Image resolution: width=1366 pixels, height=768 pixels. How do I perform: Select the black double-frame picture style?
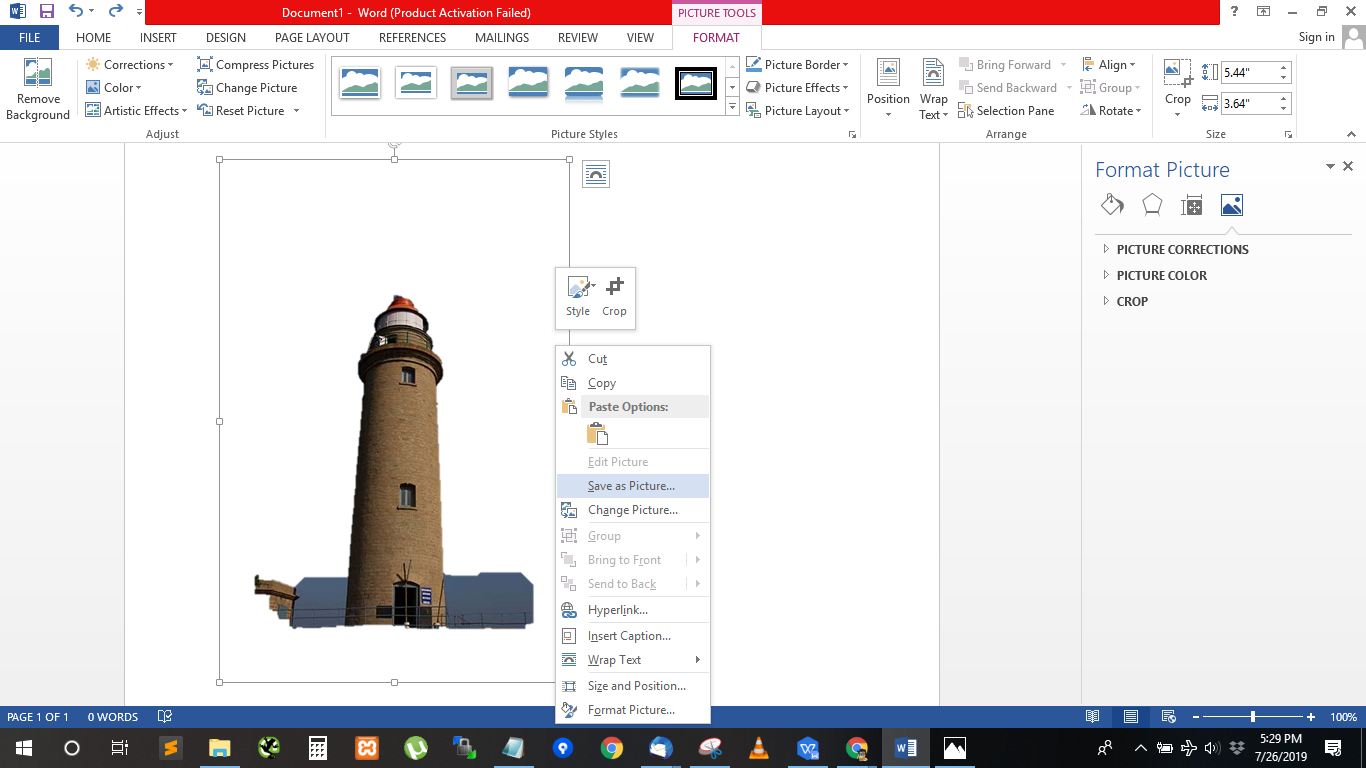pos(696,83)
